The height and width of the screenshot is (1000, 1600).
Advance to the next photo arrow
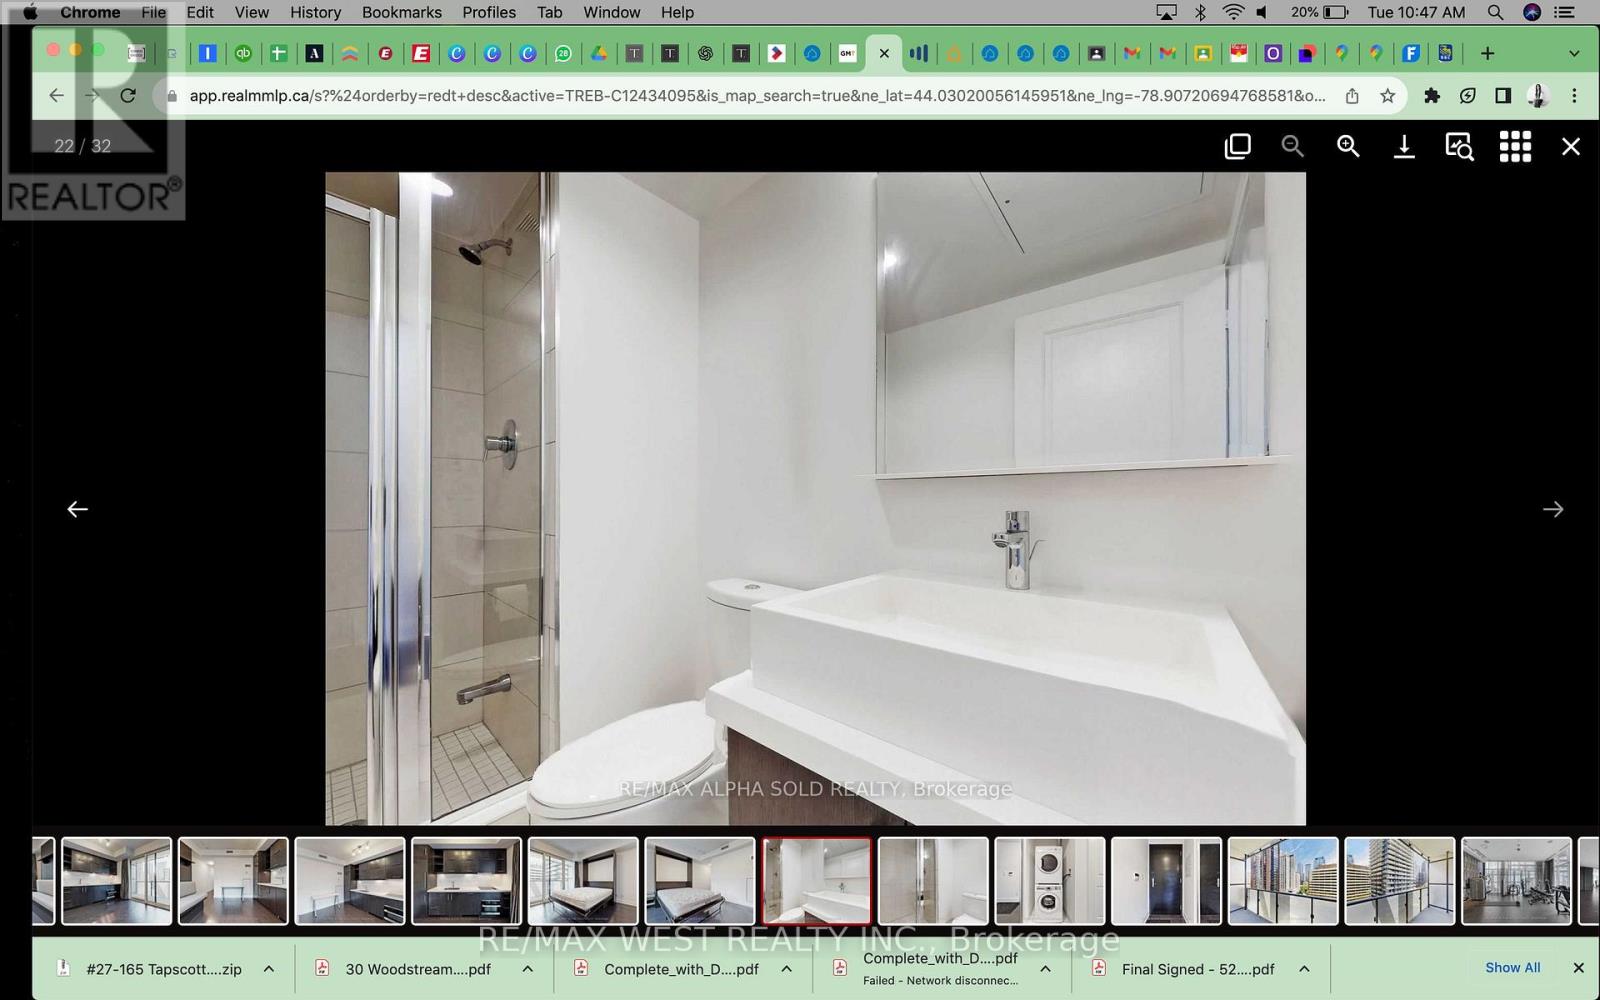point(1552,509)
